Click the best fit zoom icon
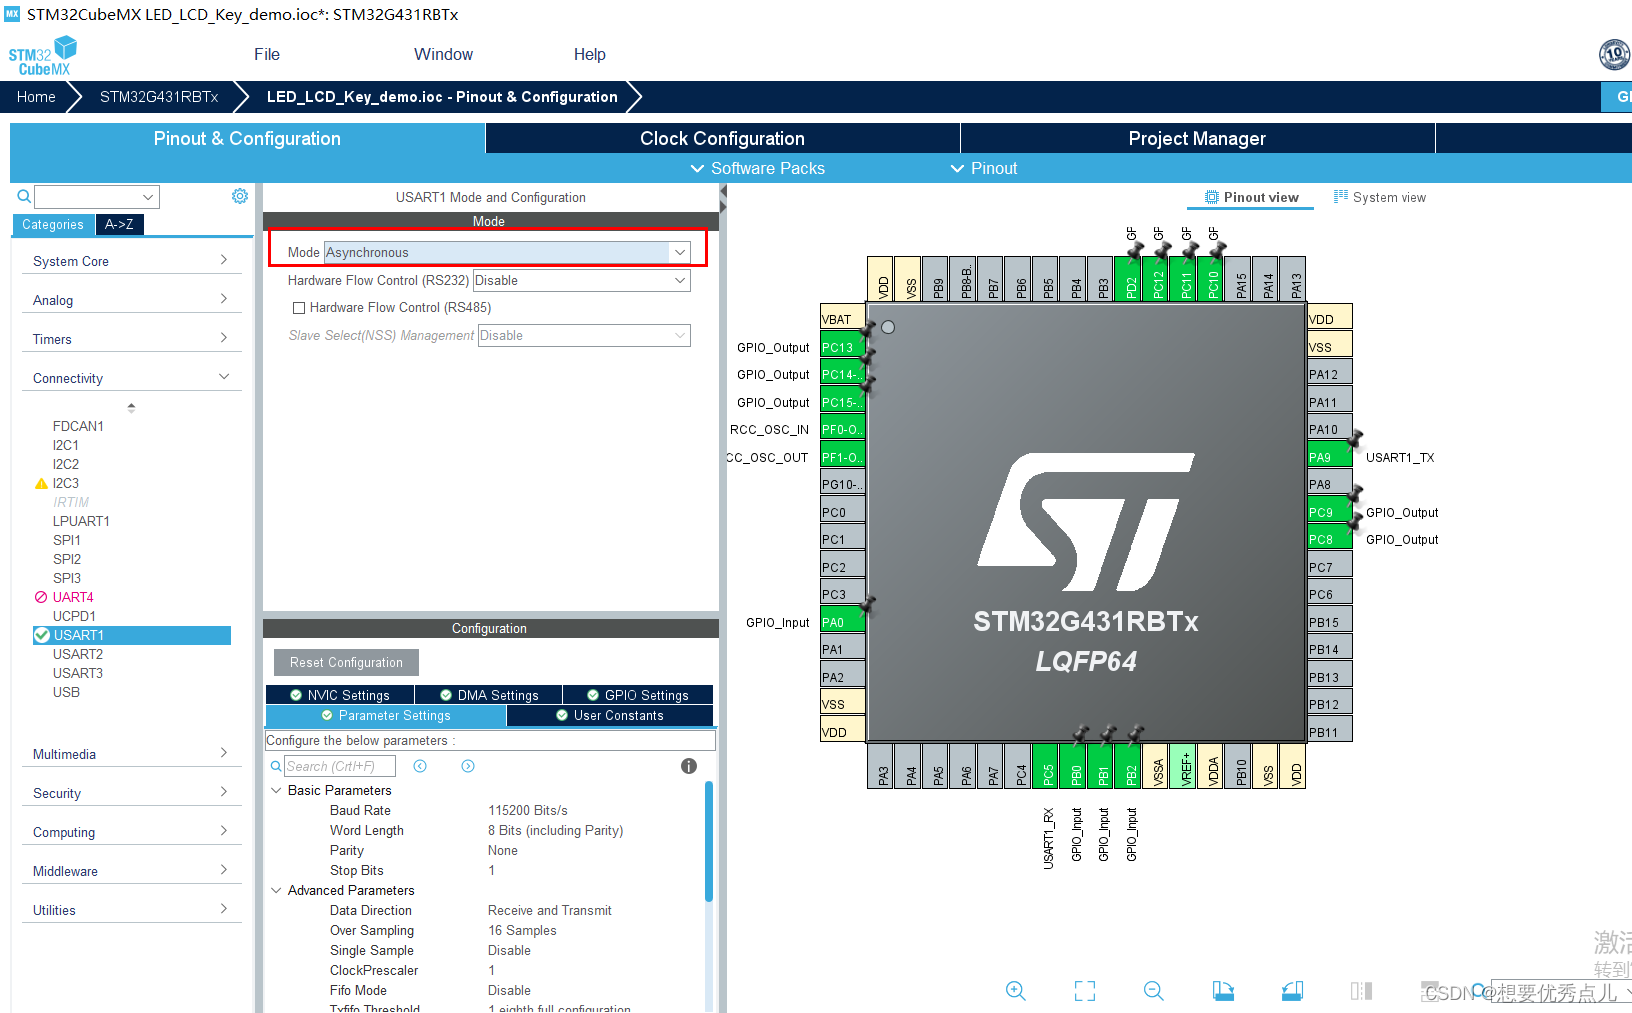Viewport: 1632px width, 1013px height. (x=1084, y=991)
